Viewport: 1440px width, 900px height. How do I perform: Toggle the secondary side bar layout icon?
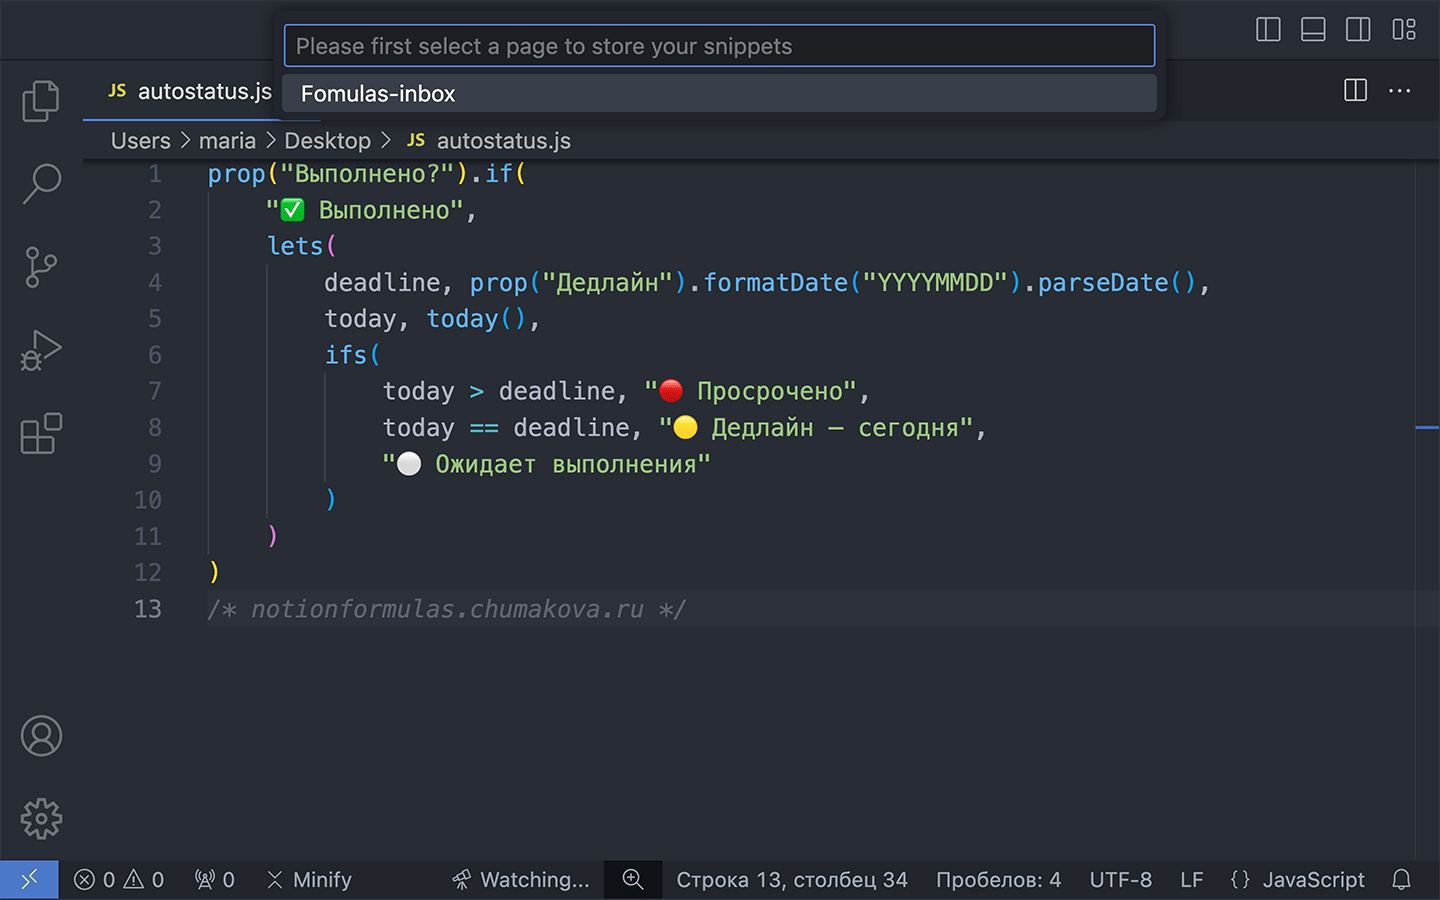pyautogui.click(x=1358, y=29)
